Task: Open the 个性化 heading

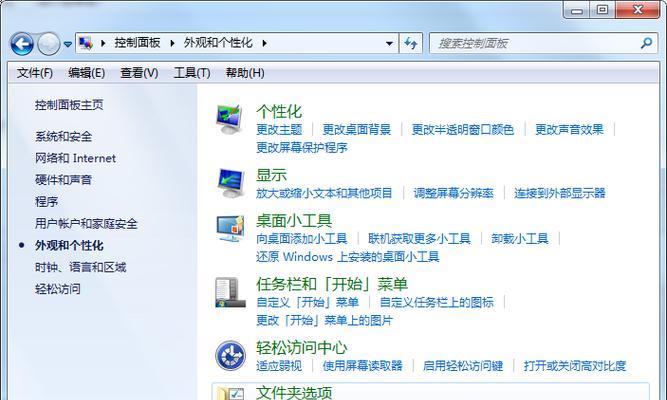Action: [x=279, y=111]
